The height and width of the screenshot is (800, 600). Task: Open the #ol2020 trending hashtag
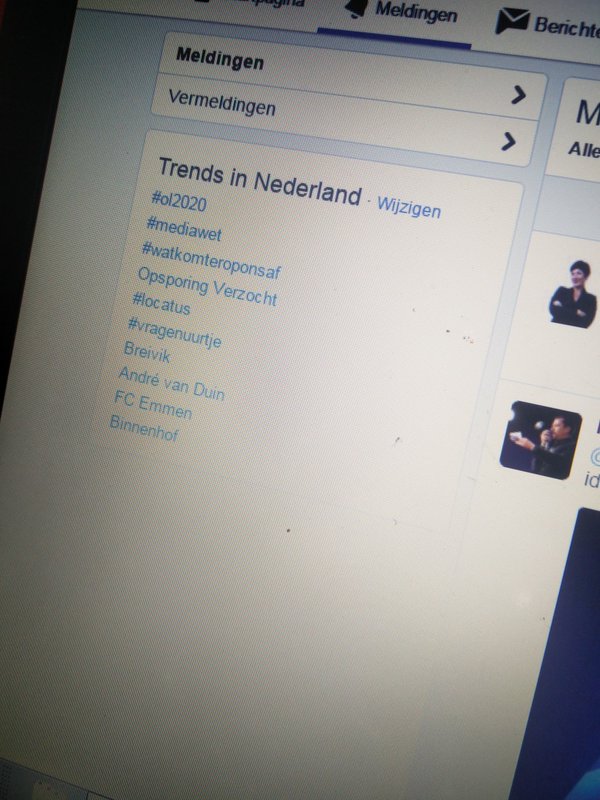[179, 201]
